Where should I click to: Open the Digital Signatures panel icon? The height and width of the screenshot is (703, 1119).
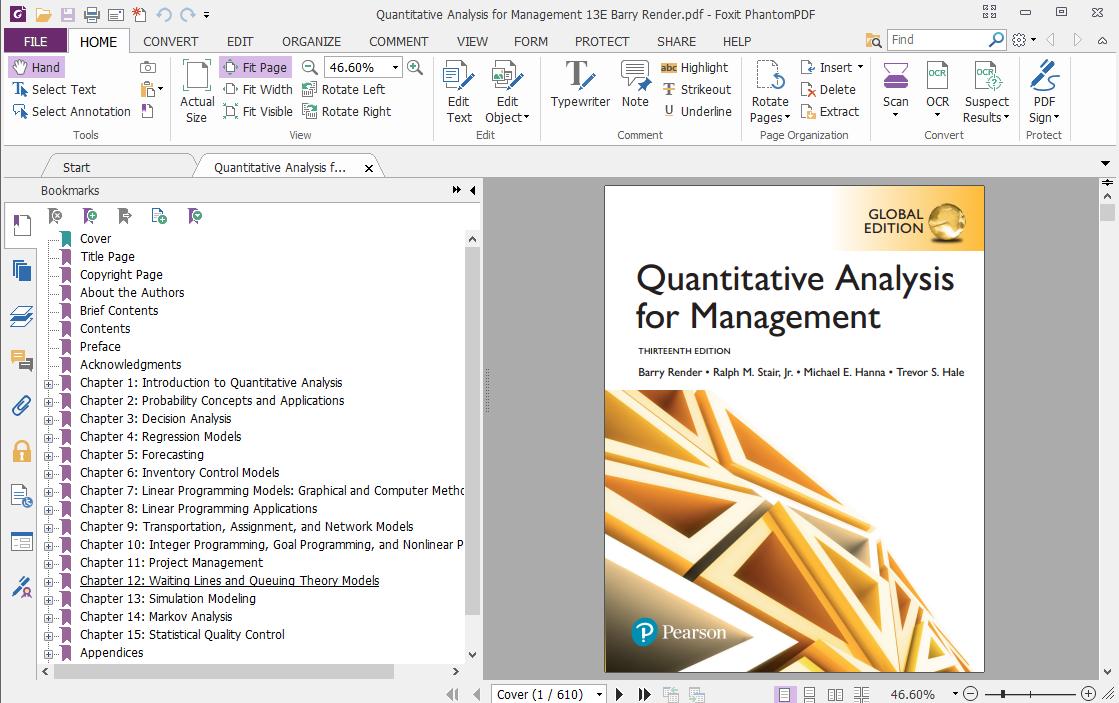coord(21,587)
